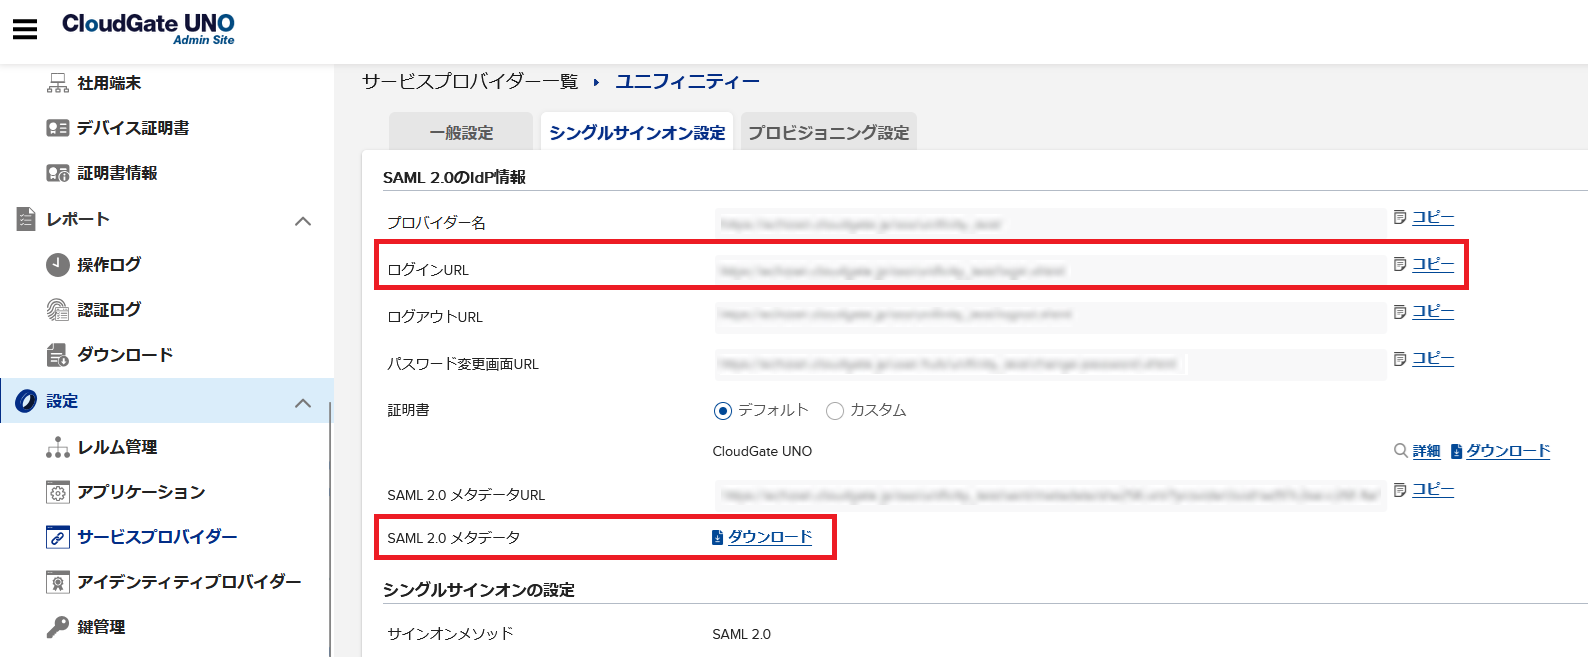This screenshot has height=657, width=1588.
Task: Click the 操作ログ clock icon
Action: click(x=58, y=265)
